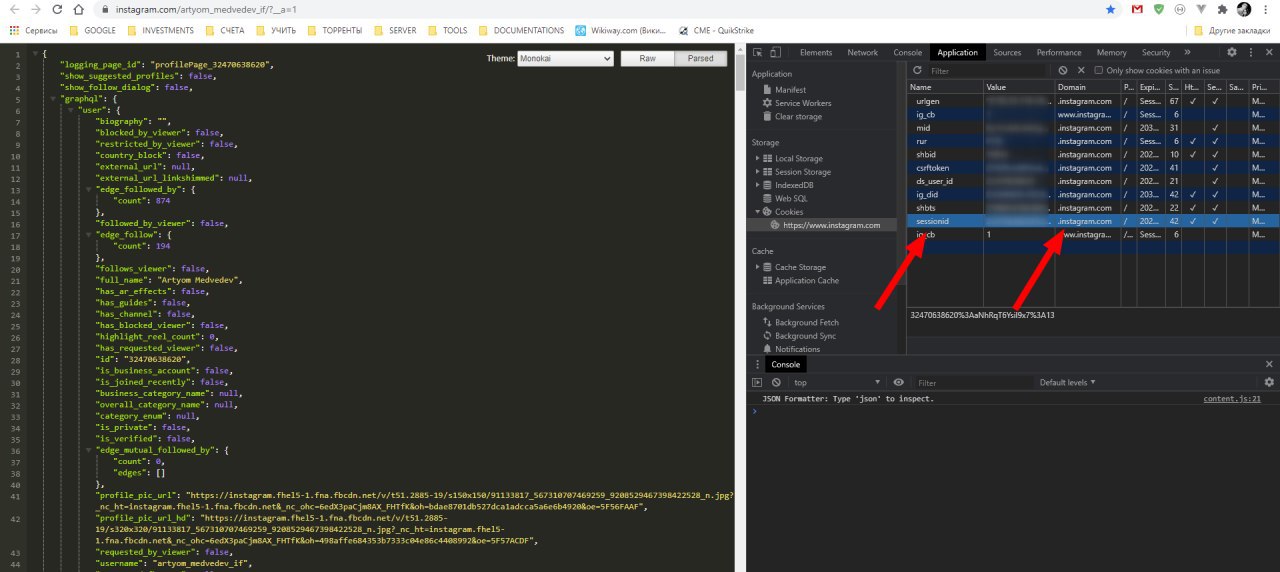
Task: Show Parsed JSON view
Action: pyautogui.click(x=701, y=59)
